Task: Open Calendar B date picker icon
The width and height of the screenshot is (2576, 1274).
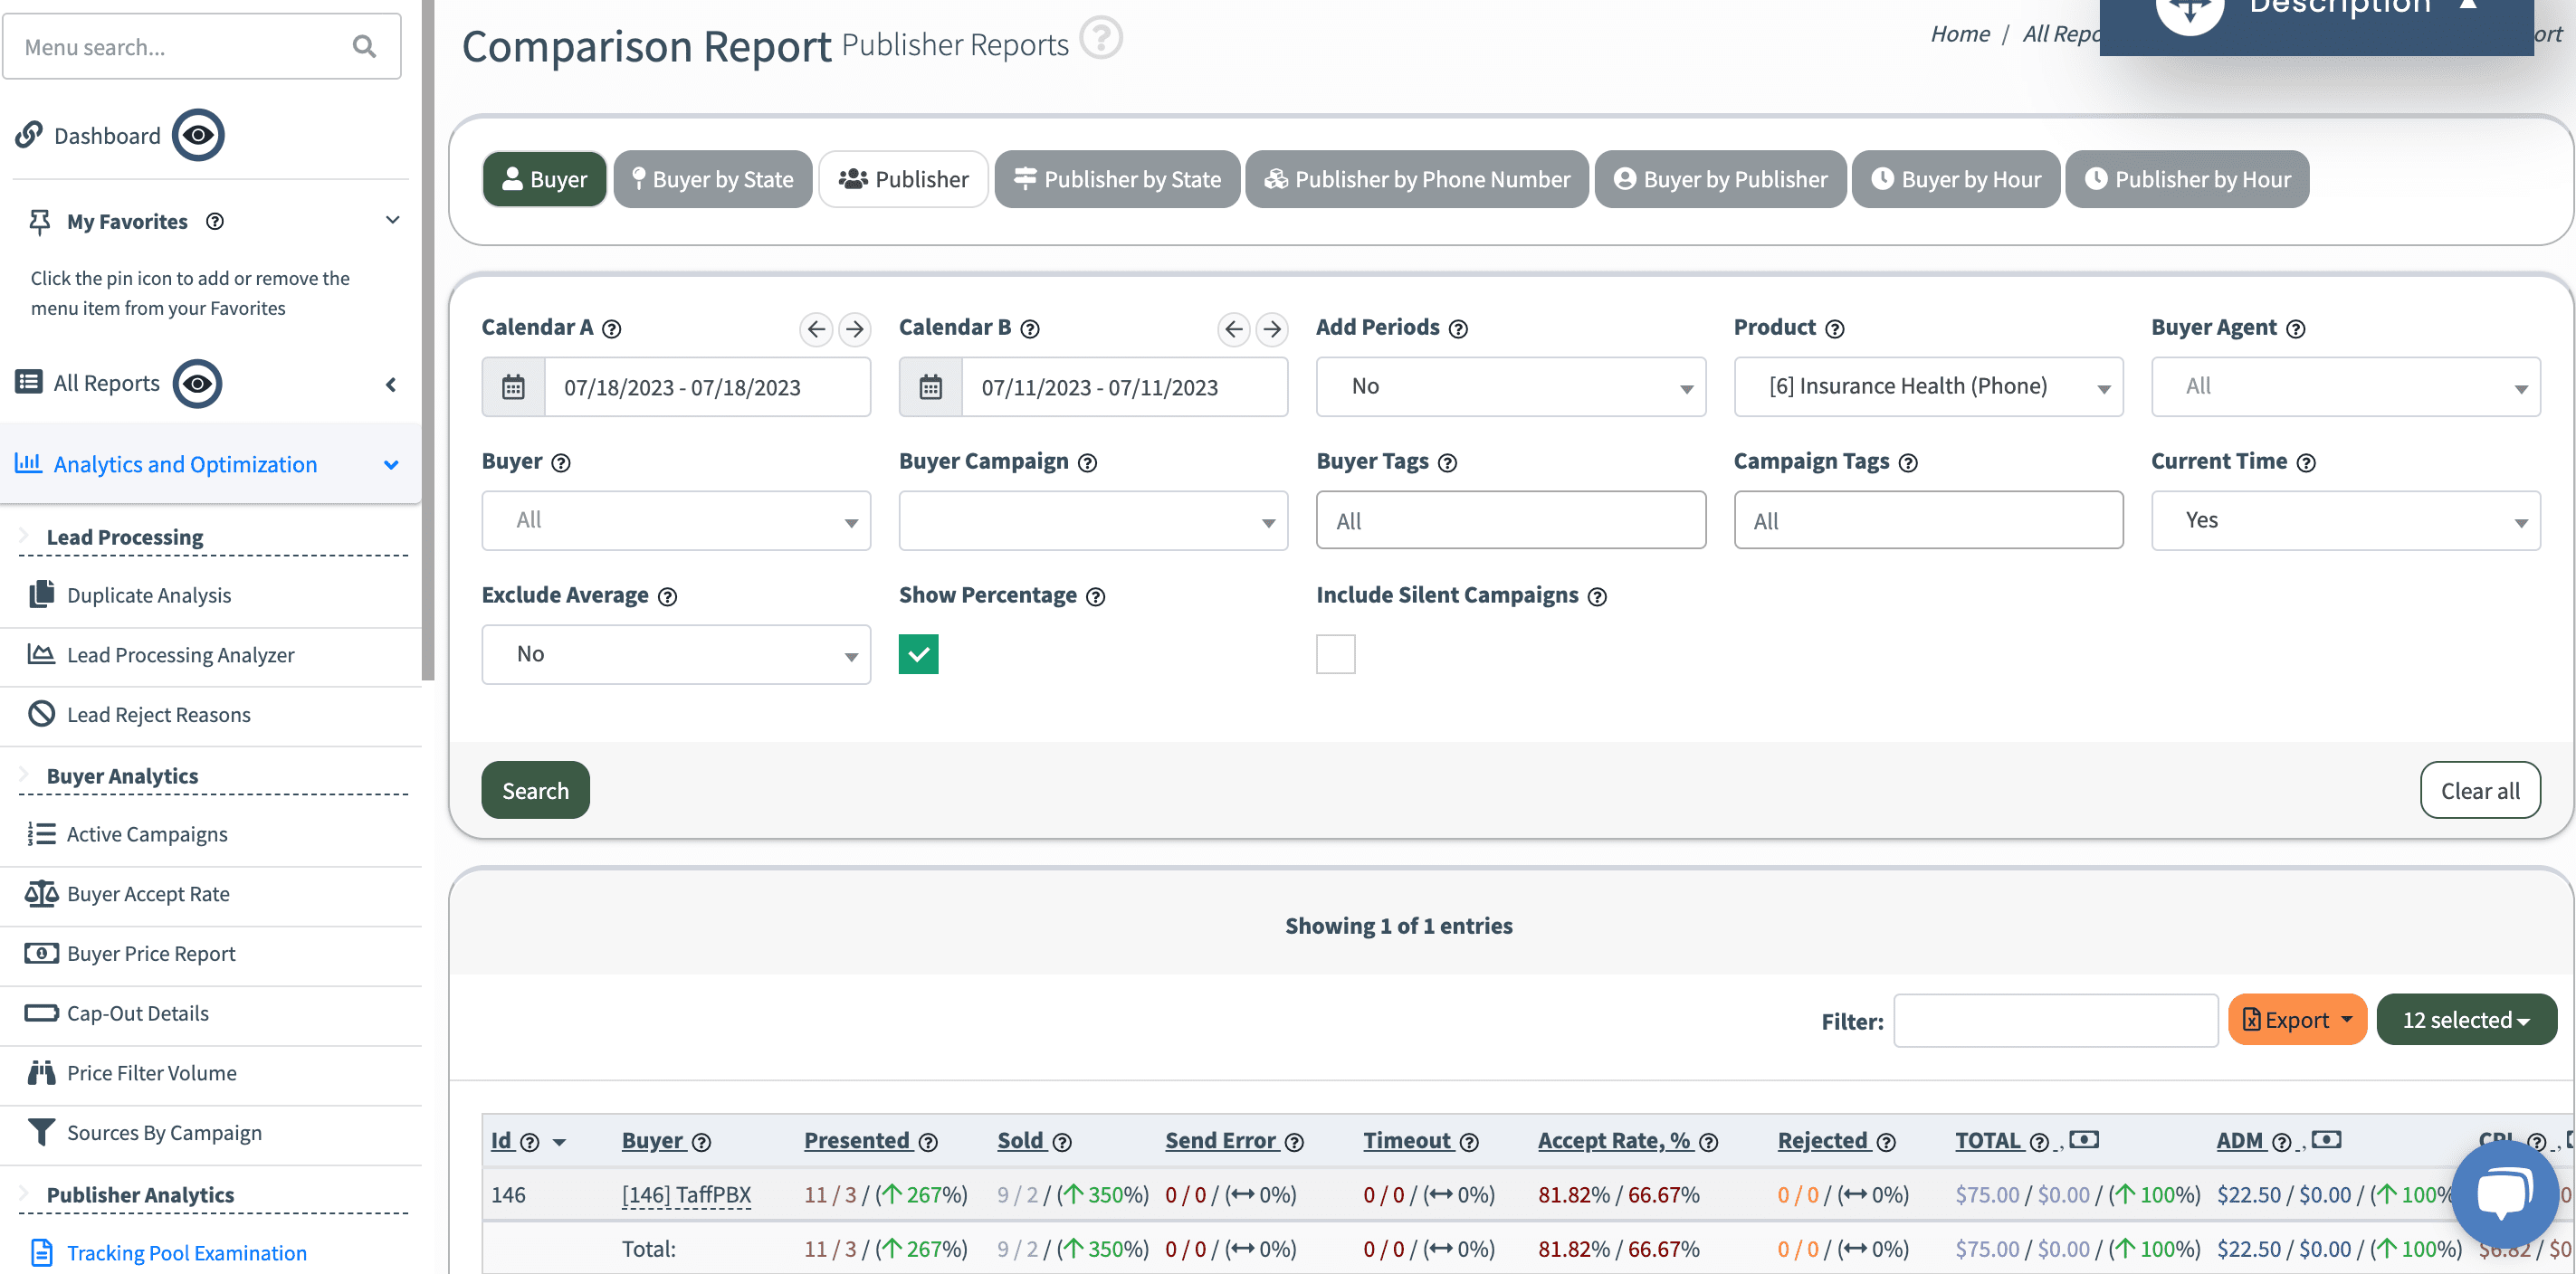Action: 931,387
